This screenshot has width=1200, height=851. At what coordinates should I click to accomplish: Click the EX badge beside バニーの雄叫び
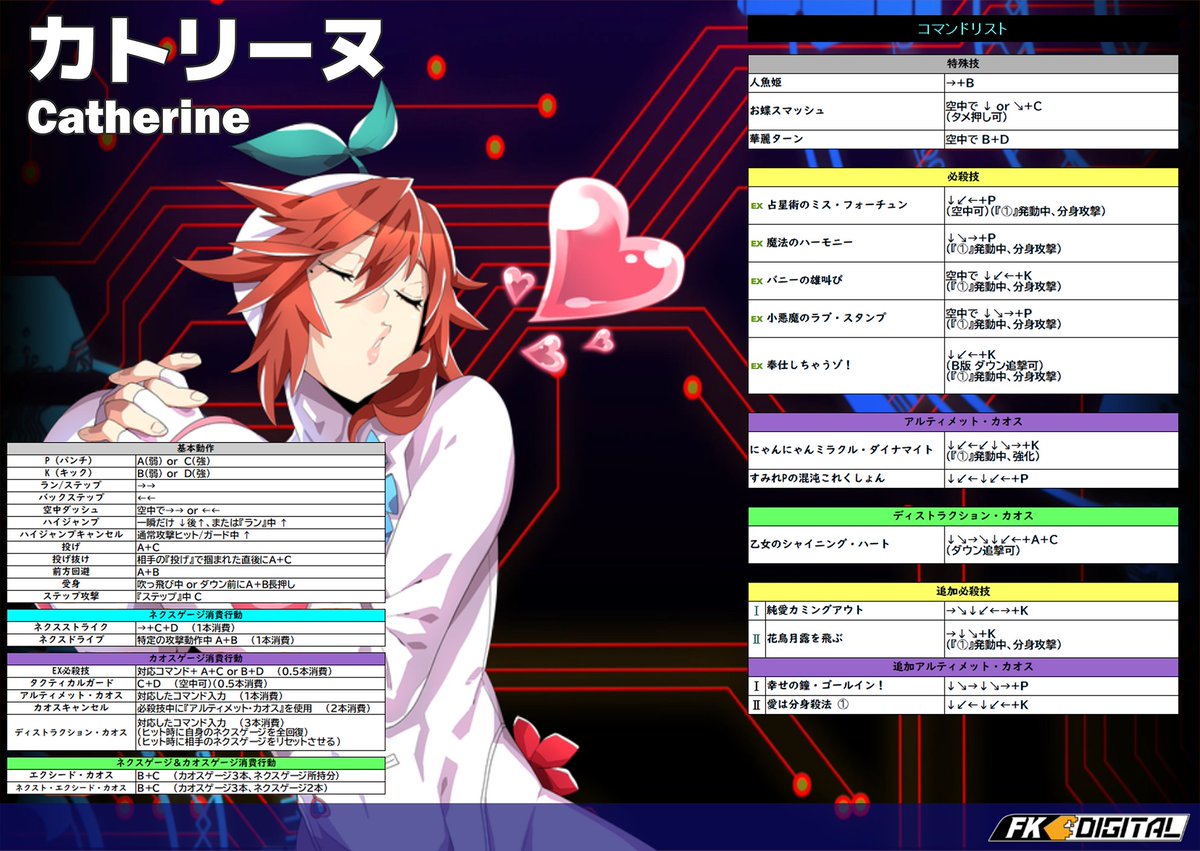point(757,281)
